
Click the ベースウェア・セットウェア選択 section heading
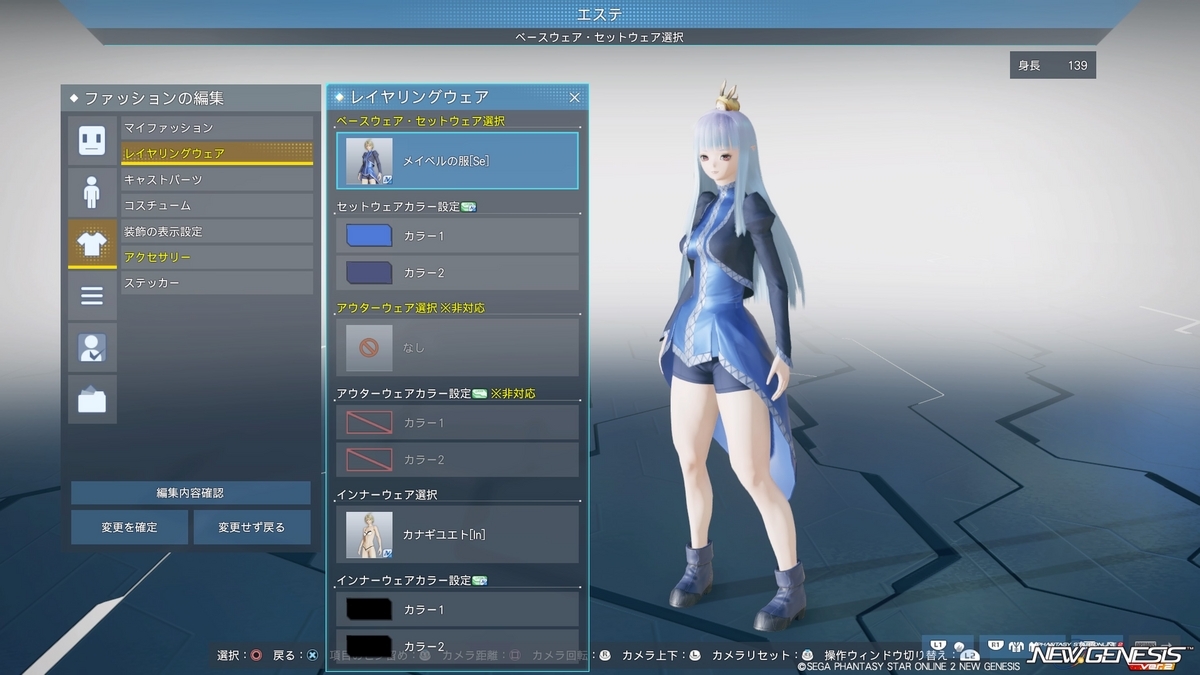coord(421,121)
